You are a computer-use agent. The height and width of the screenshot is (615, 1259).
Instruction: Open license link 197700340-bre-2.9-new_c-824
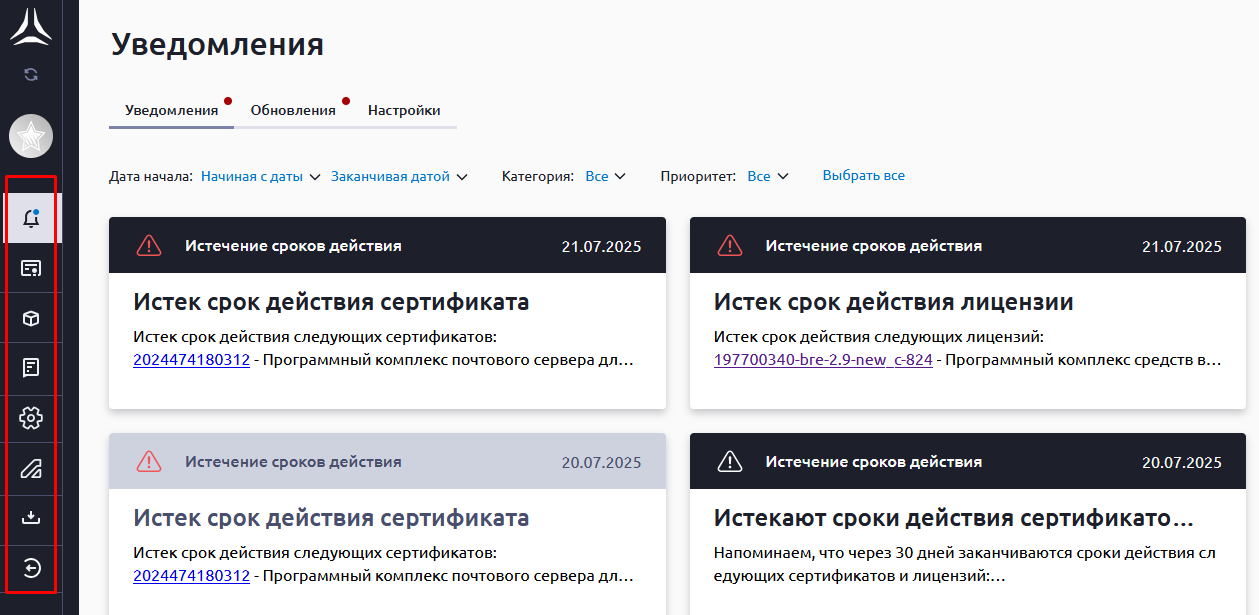click(823, 360)
